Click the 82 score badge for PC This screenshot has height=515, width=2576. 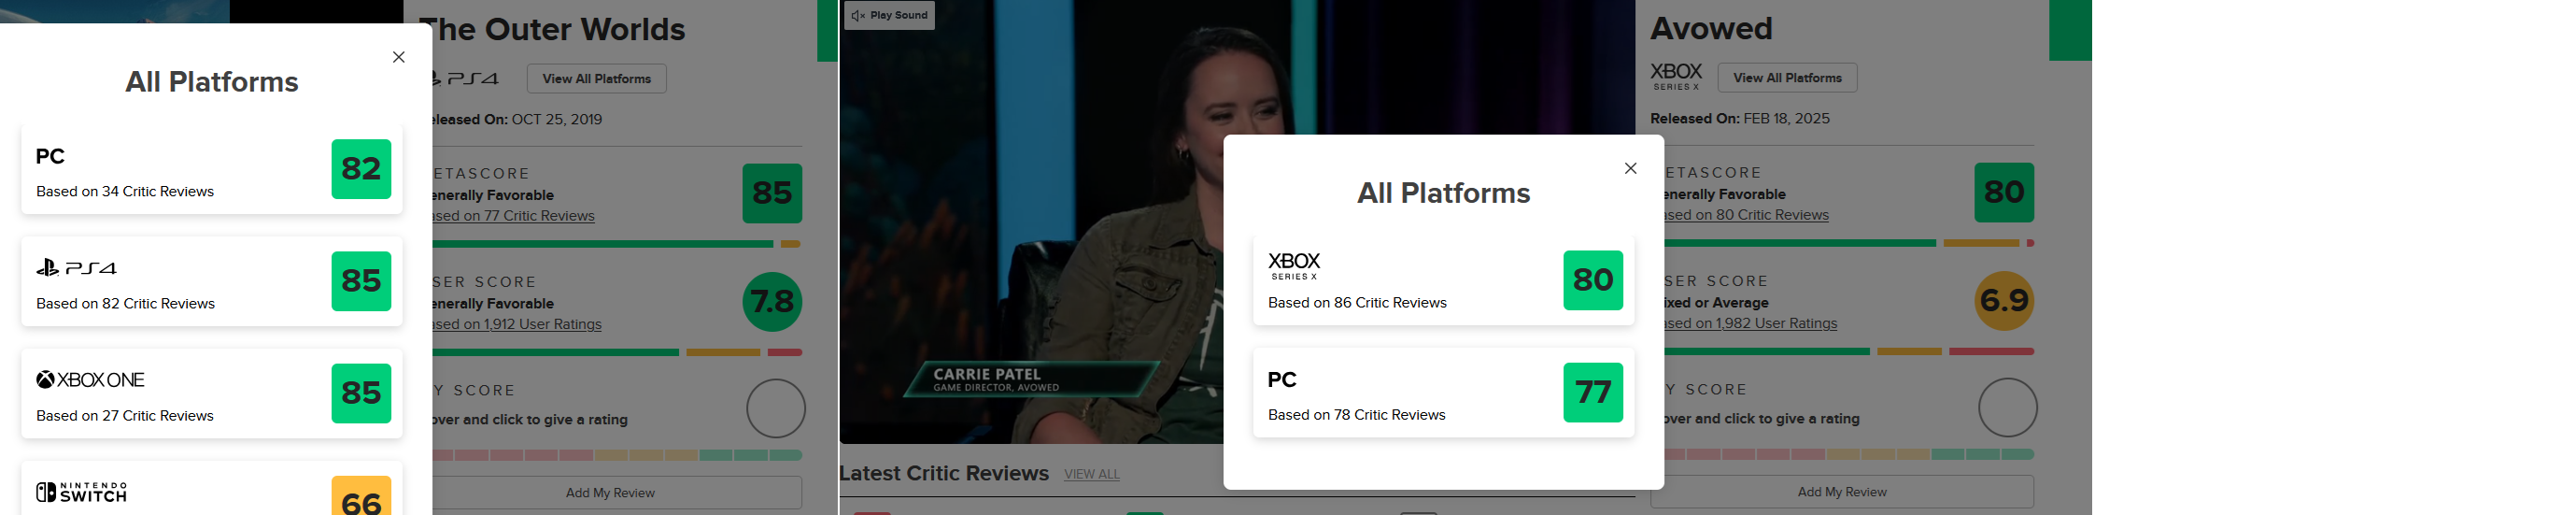(361, 169)
